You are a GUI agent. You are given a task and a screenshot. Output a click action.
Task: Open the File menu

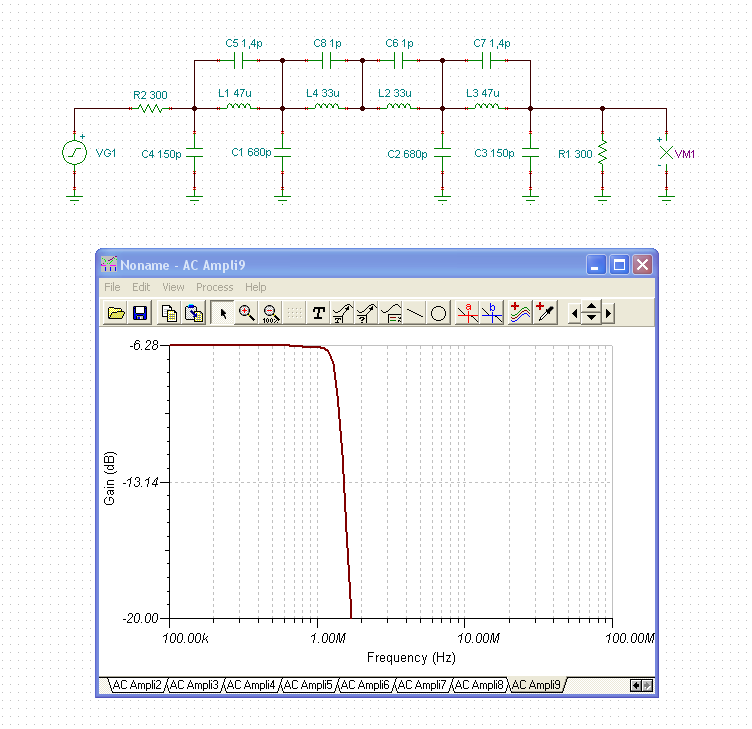112,287
